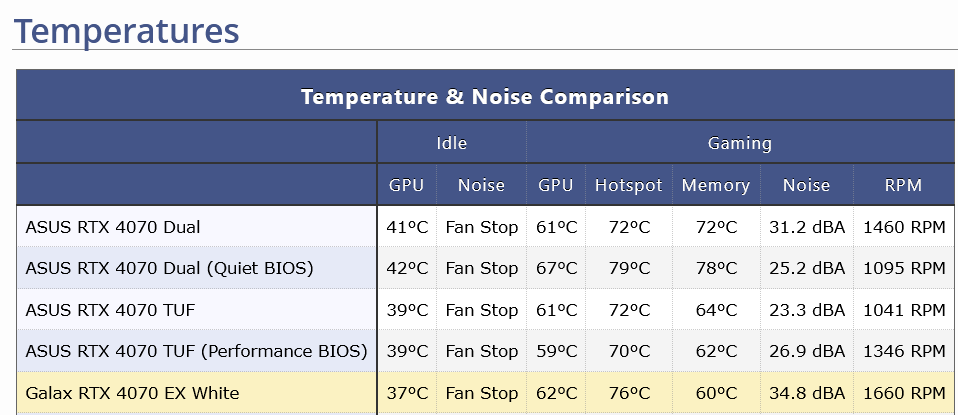Screen dimensions: 958x415
Task: Select ASUS RTX 4070 TUF (Performance BIOS) row
Action: click(x=196, y=351)
